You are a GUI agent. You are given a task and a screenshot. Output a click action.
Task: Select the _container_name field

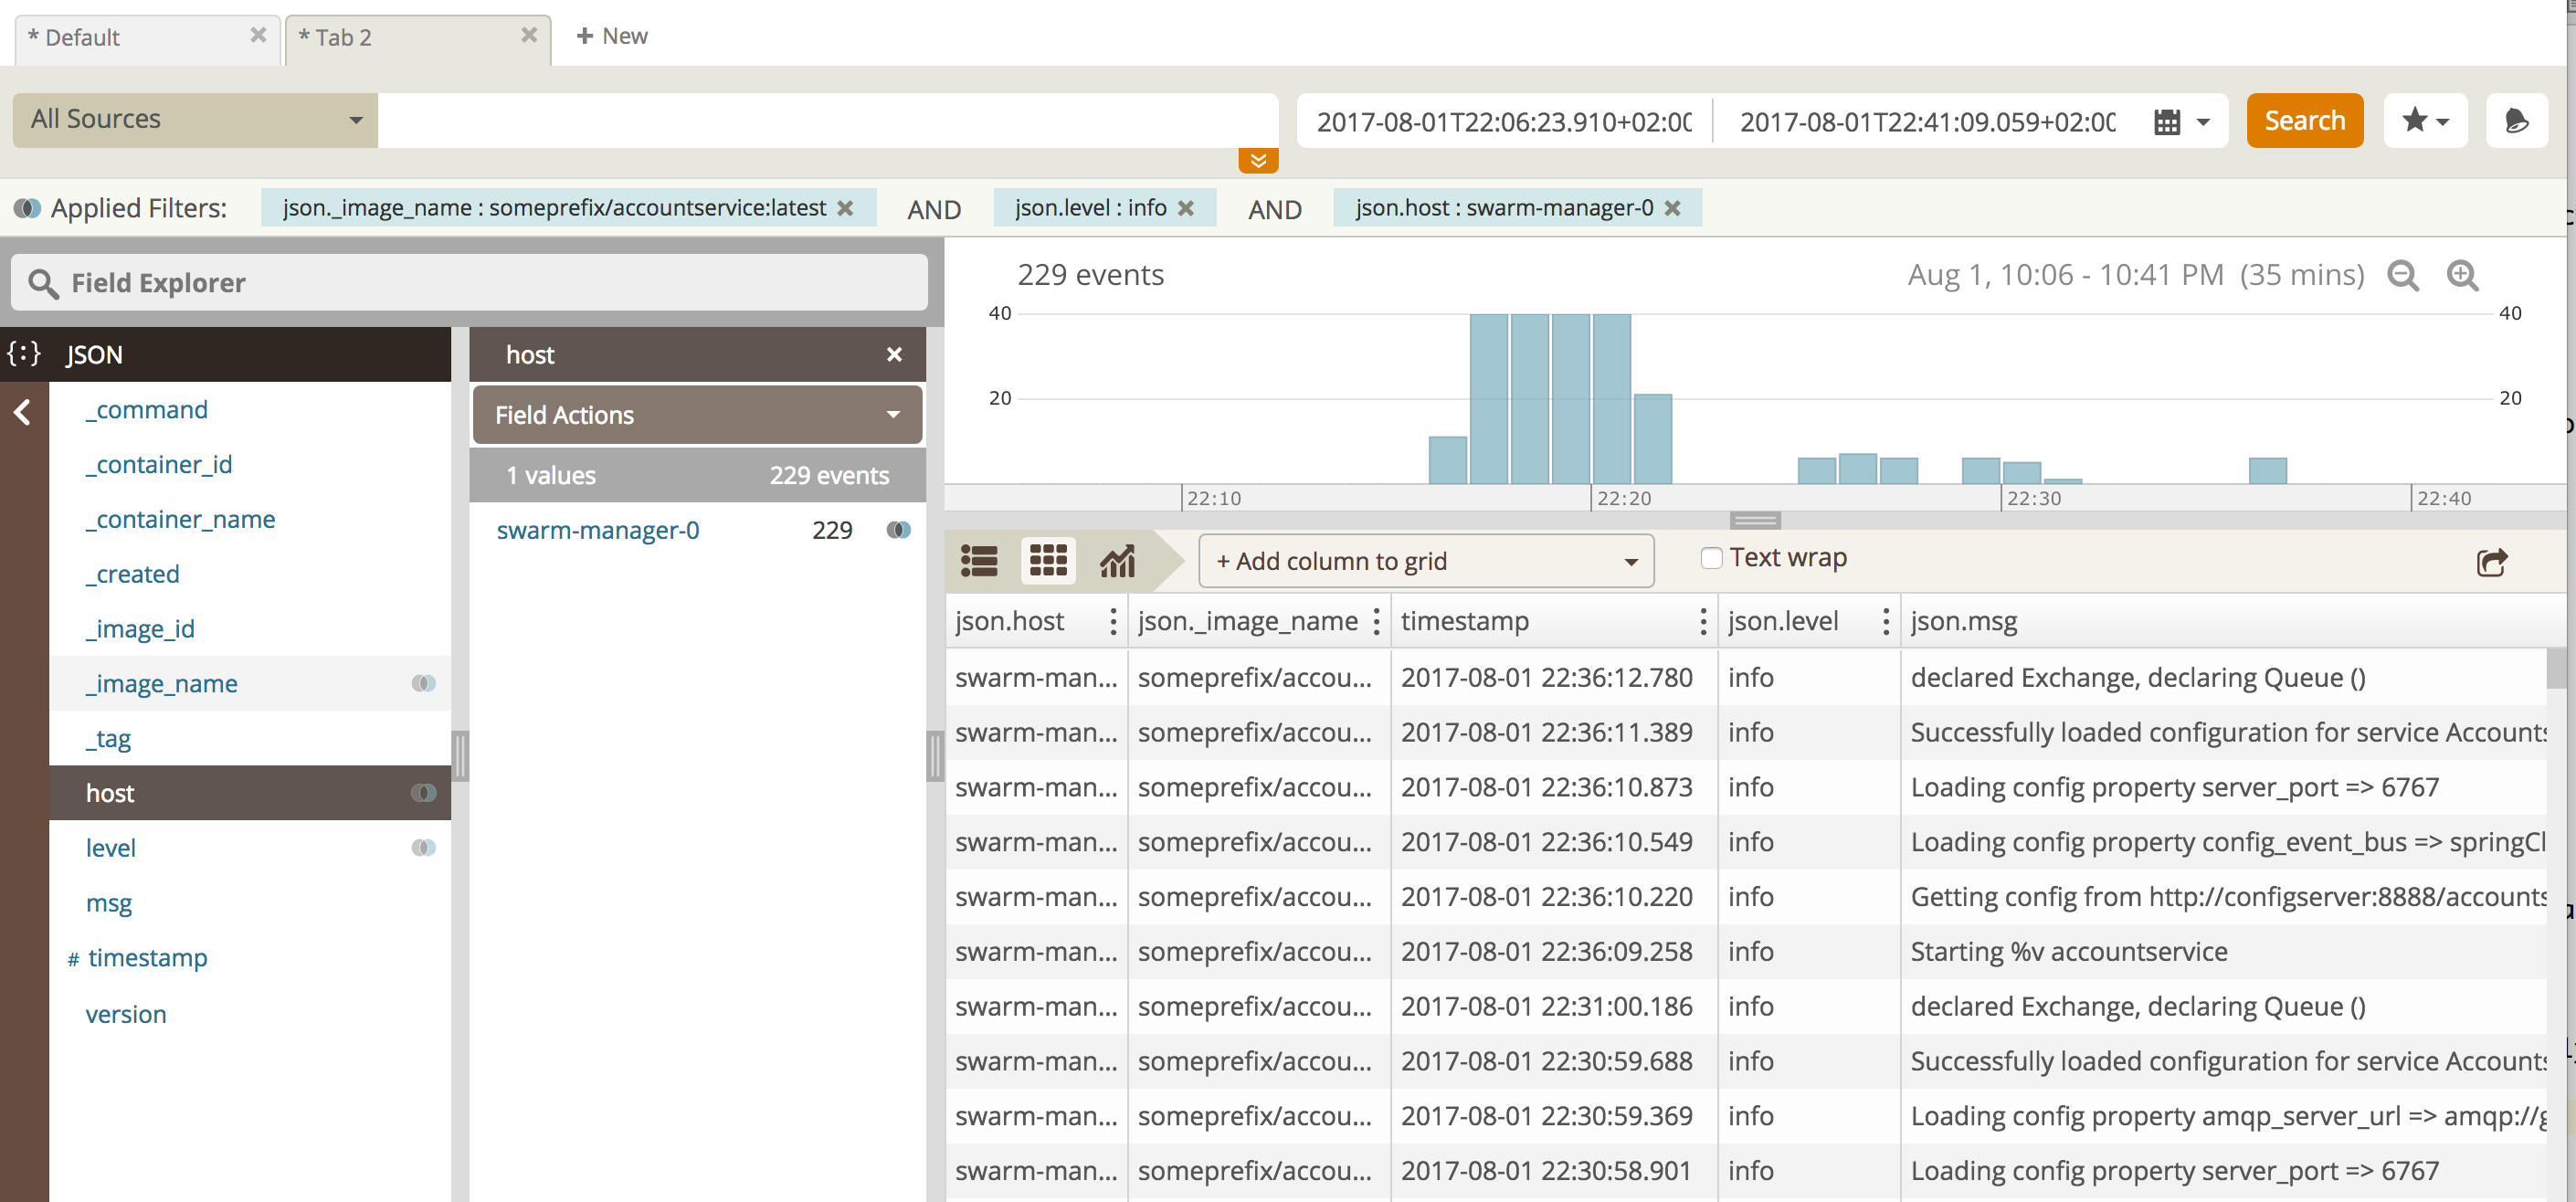coord(180,520)
